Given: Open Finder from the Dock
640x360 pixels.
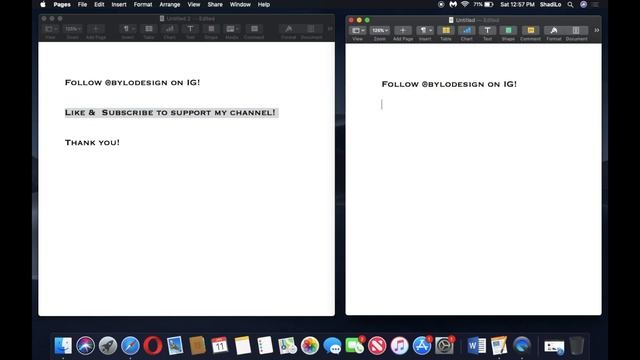Looking at the screenshot, I should (x=63, y=346).
